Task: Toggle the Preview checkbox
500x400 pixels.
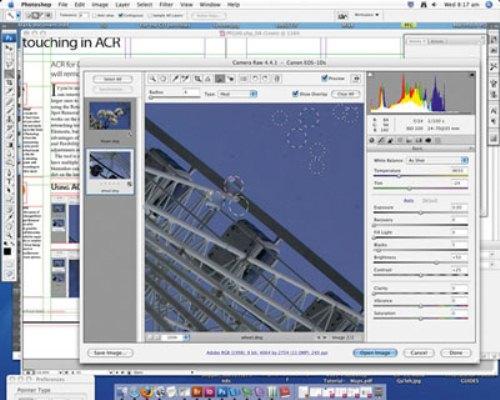Action: (324, 78)
